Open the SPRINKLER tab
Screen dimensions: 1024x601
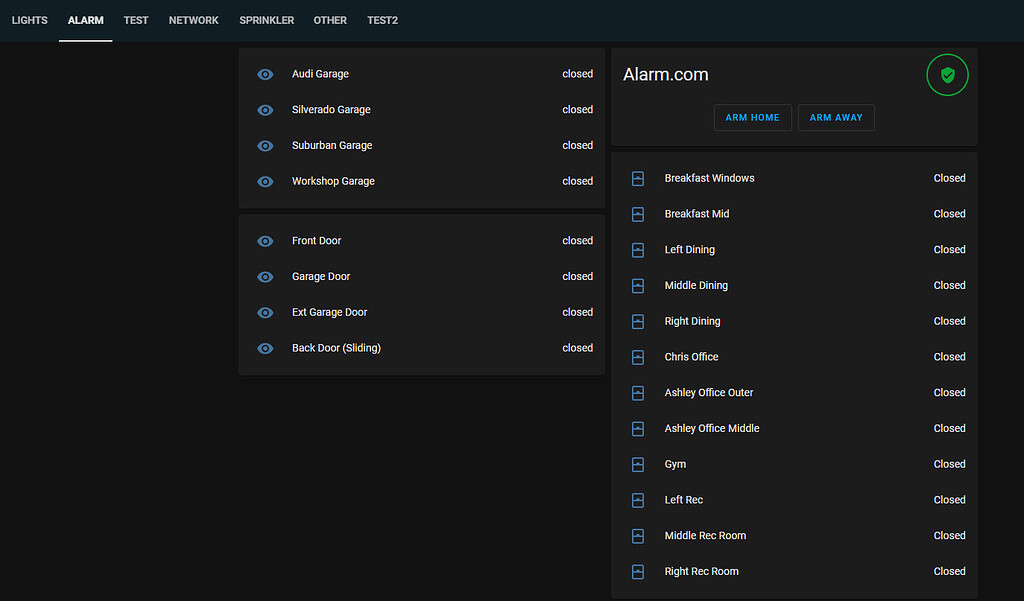(x=266, y=20)
